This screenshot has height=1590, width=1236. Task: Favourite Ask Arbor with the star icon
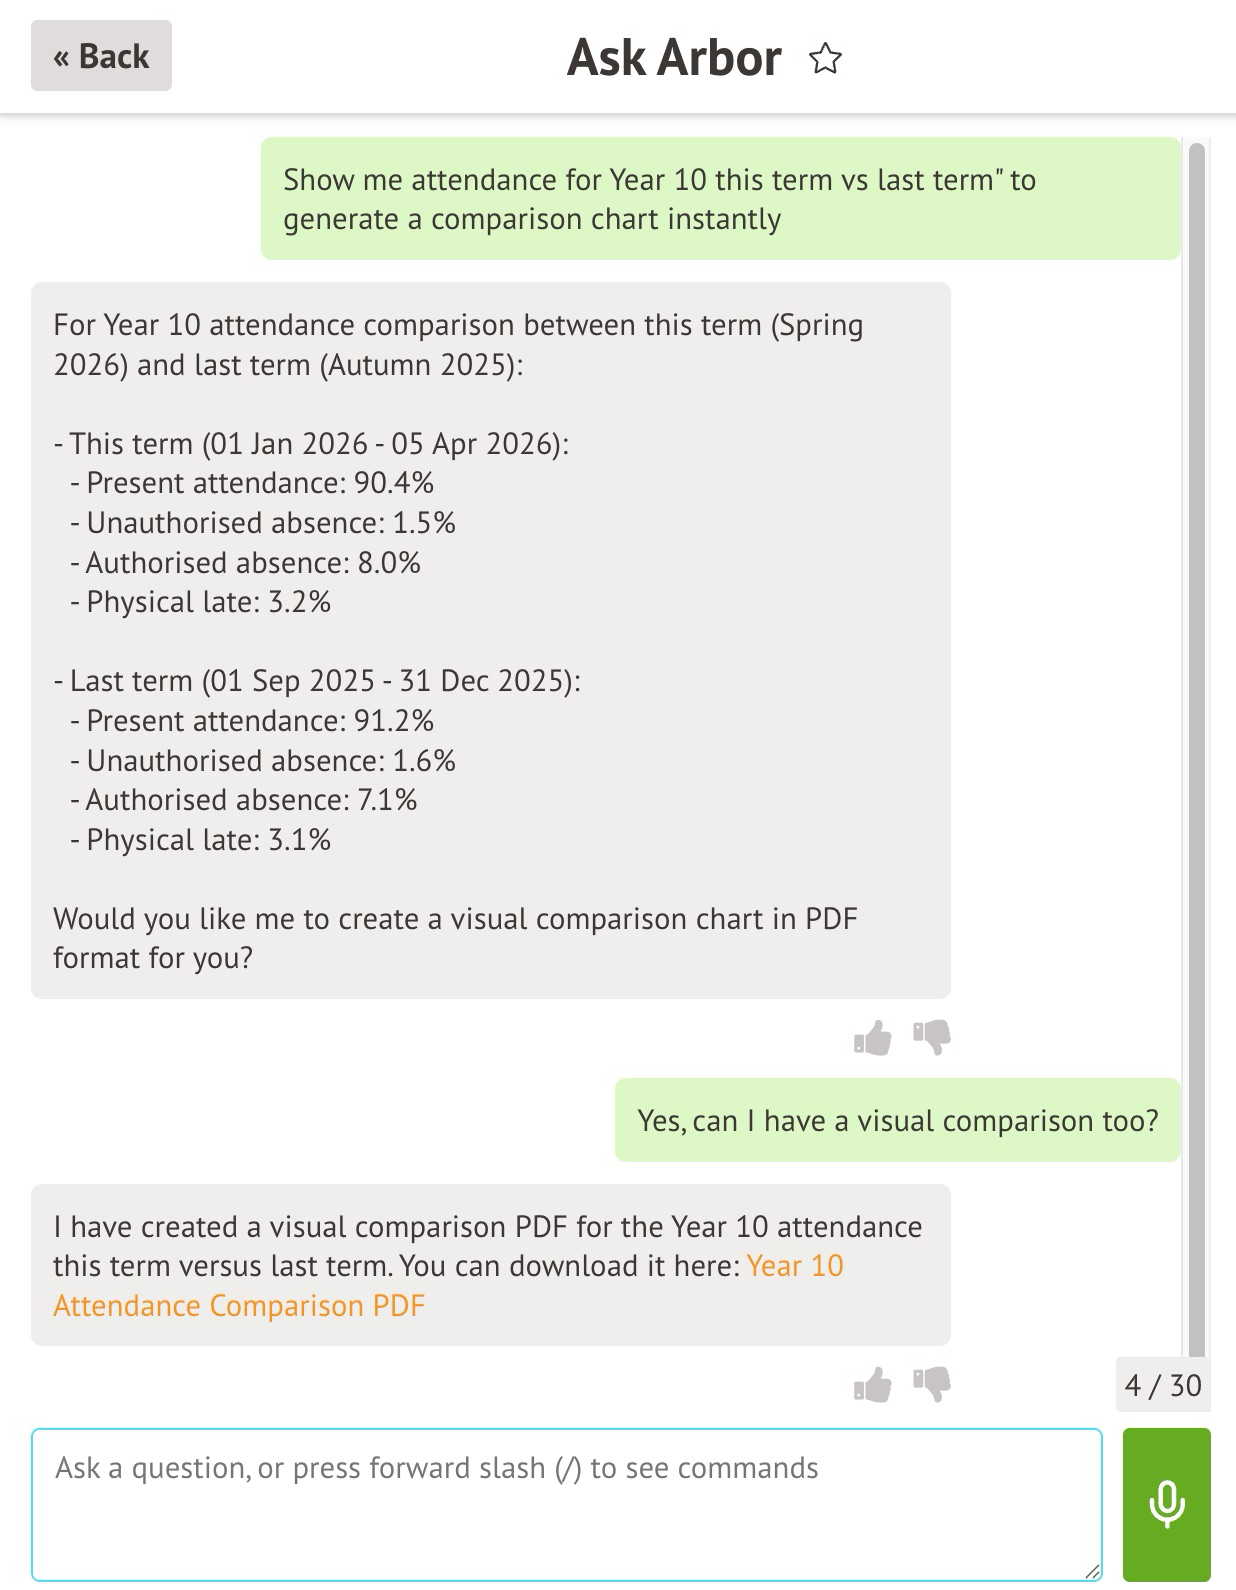point(825,59)
